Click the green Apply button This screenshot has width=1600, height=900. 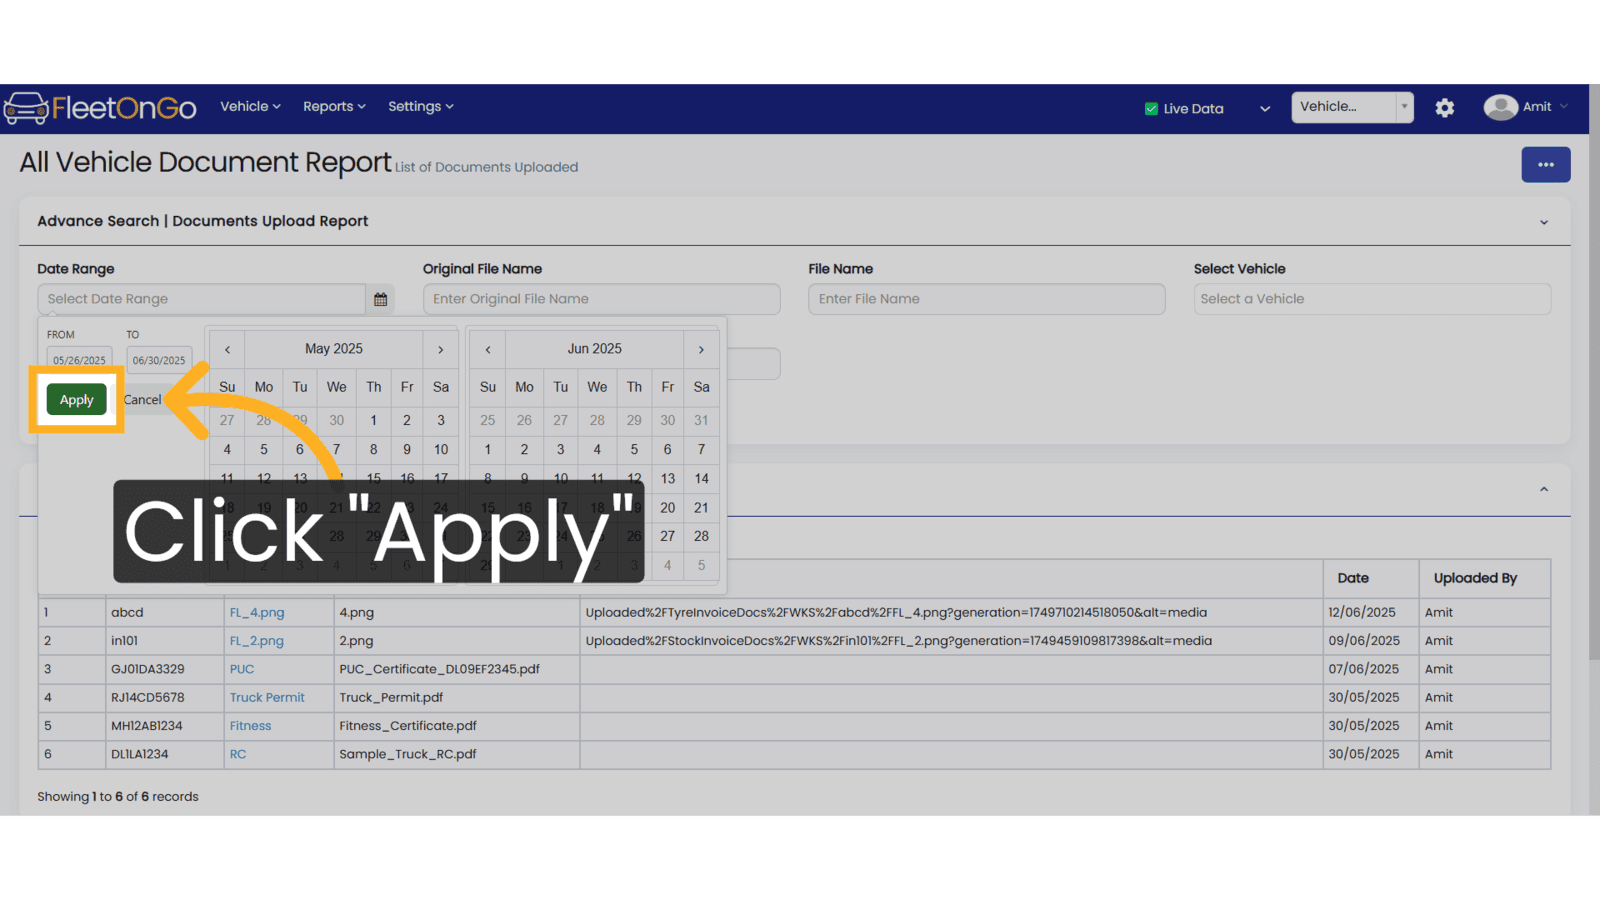[x=76, y=399]
